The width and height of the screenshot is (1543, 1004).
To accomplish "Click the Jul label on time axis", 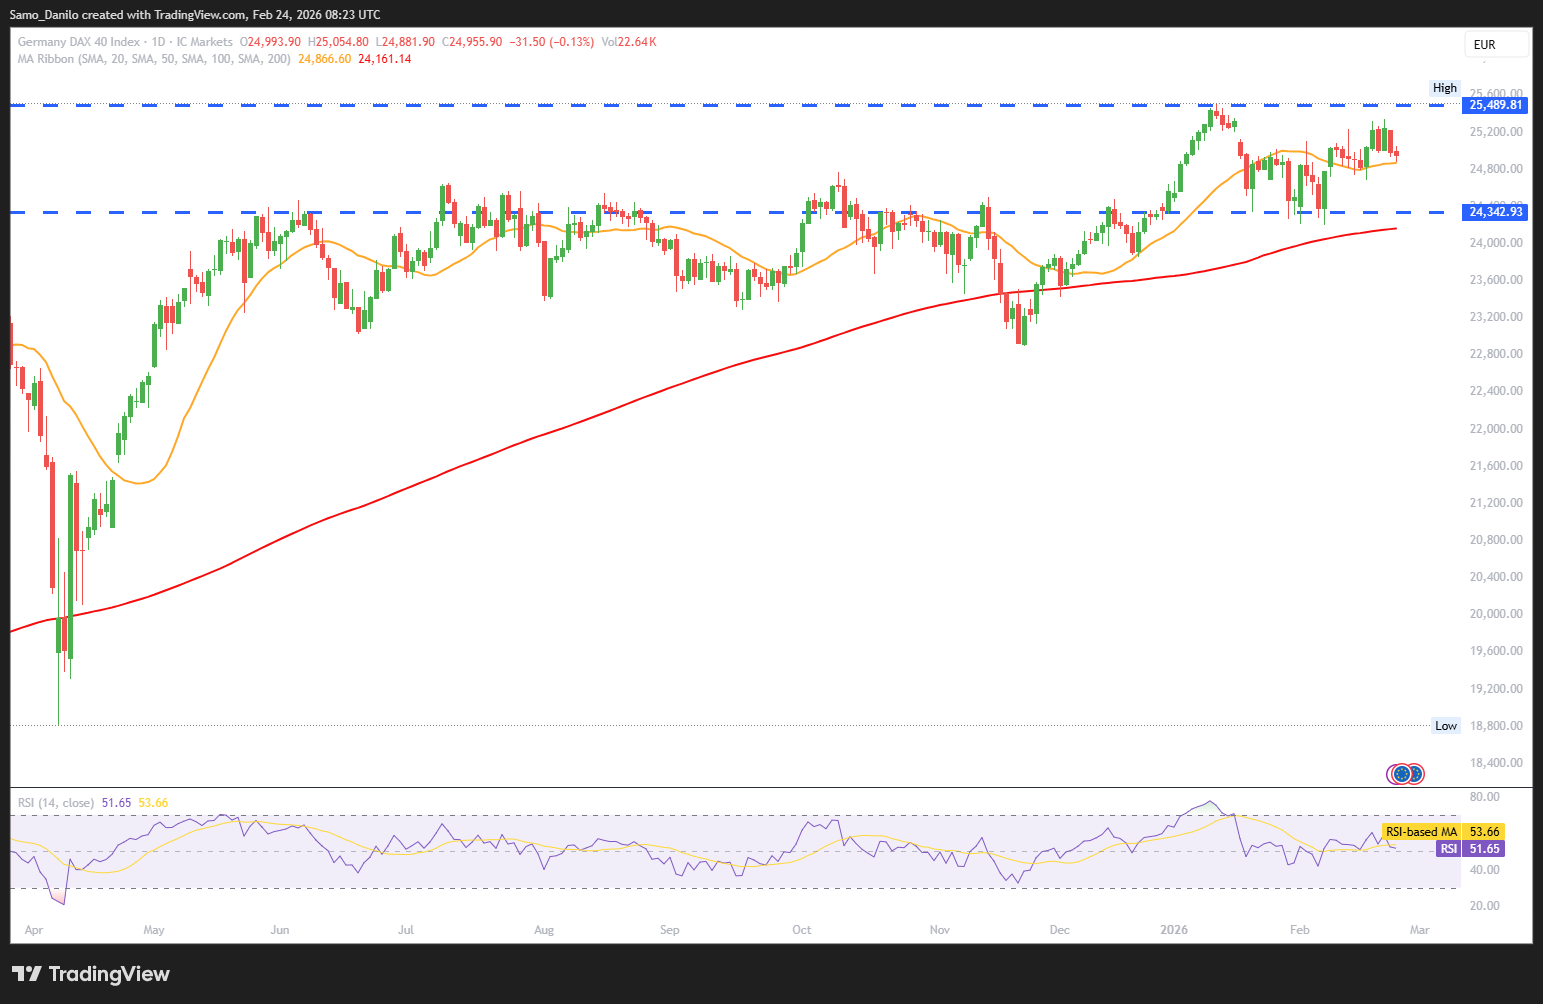I will [x=406, y=930].
